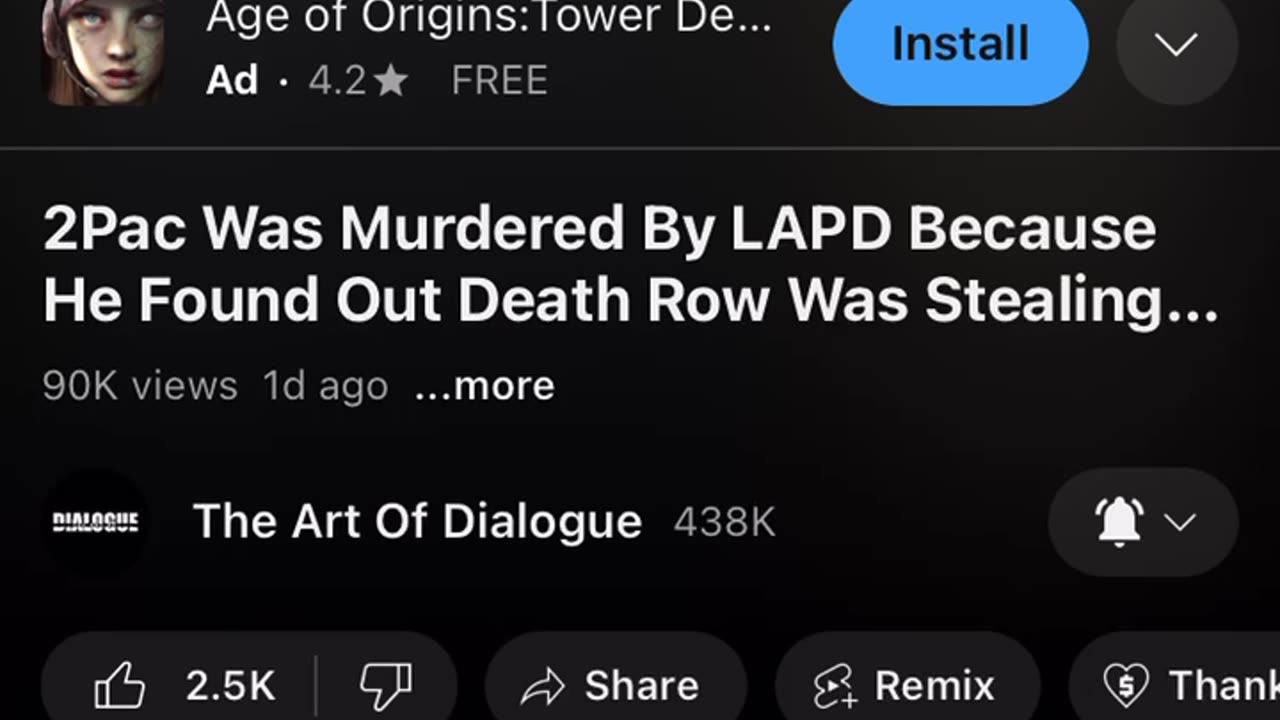Viewport: 1280px width, 720px height.
Task: Tap the Share arrow icon
Action: (543, 686)
